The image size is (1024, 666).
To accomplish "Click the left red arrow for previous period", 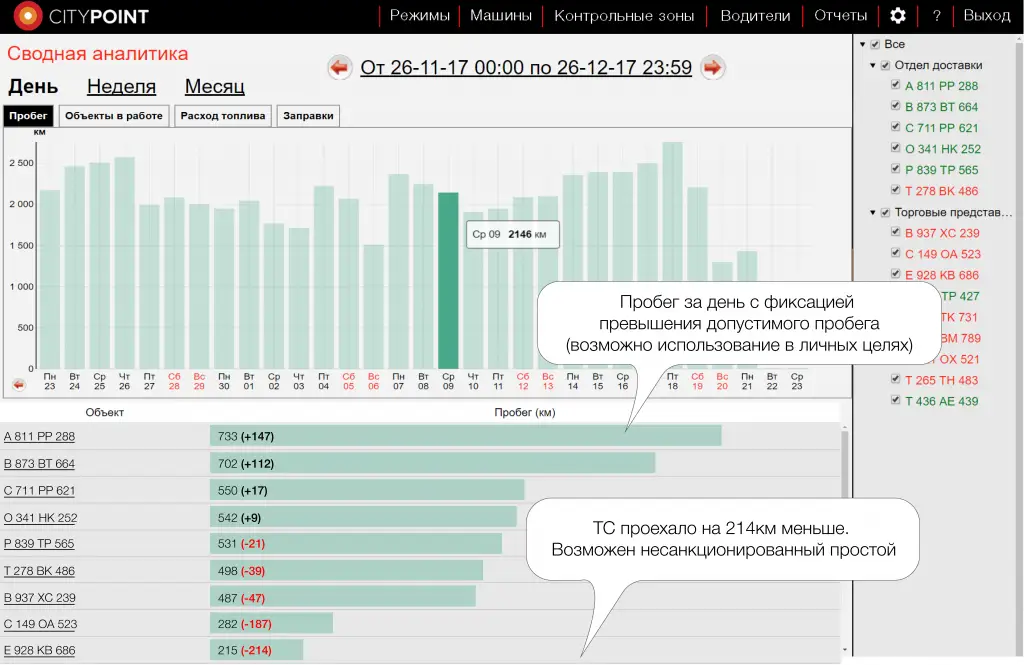I will (x=341, y=68).
